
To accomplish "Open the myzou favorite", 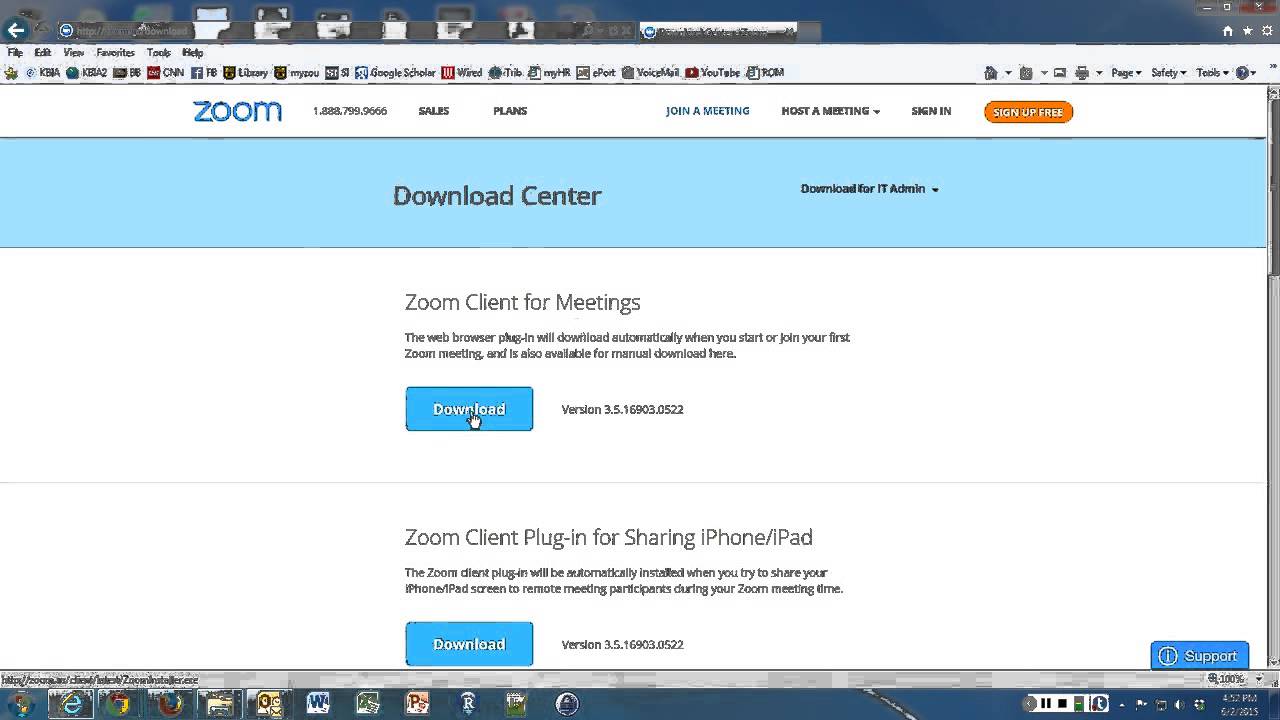I will point(296,73).
